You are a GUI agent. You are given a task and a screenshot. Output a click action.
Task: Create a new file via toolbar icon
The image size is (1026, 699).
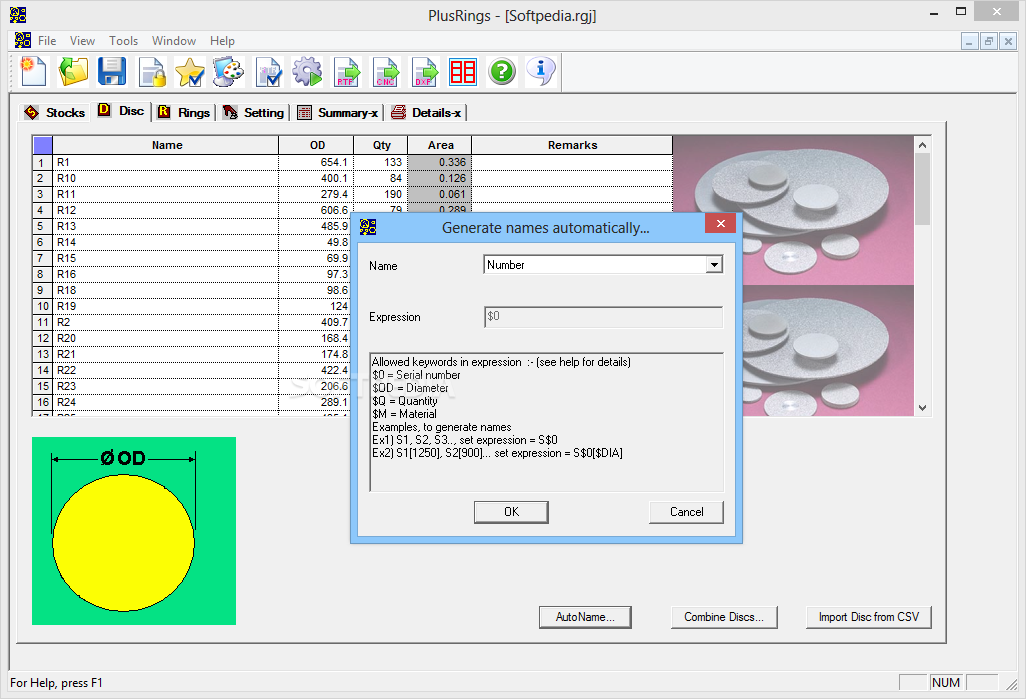pos(34,71)
